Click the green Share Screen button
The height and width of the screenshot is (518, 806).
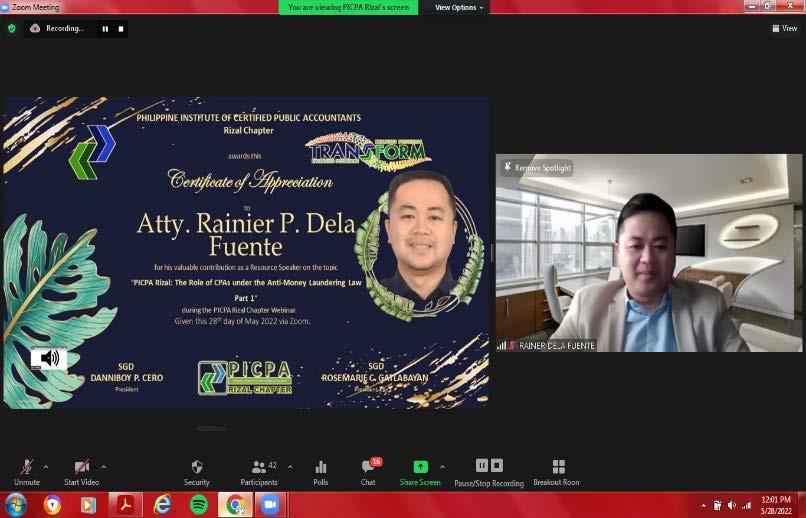[420, 472]
